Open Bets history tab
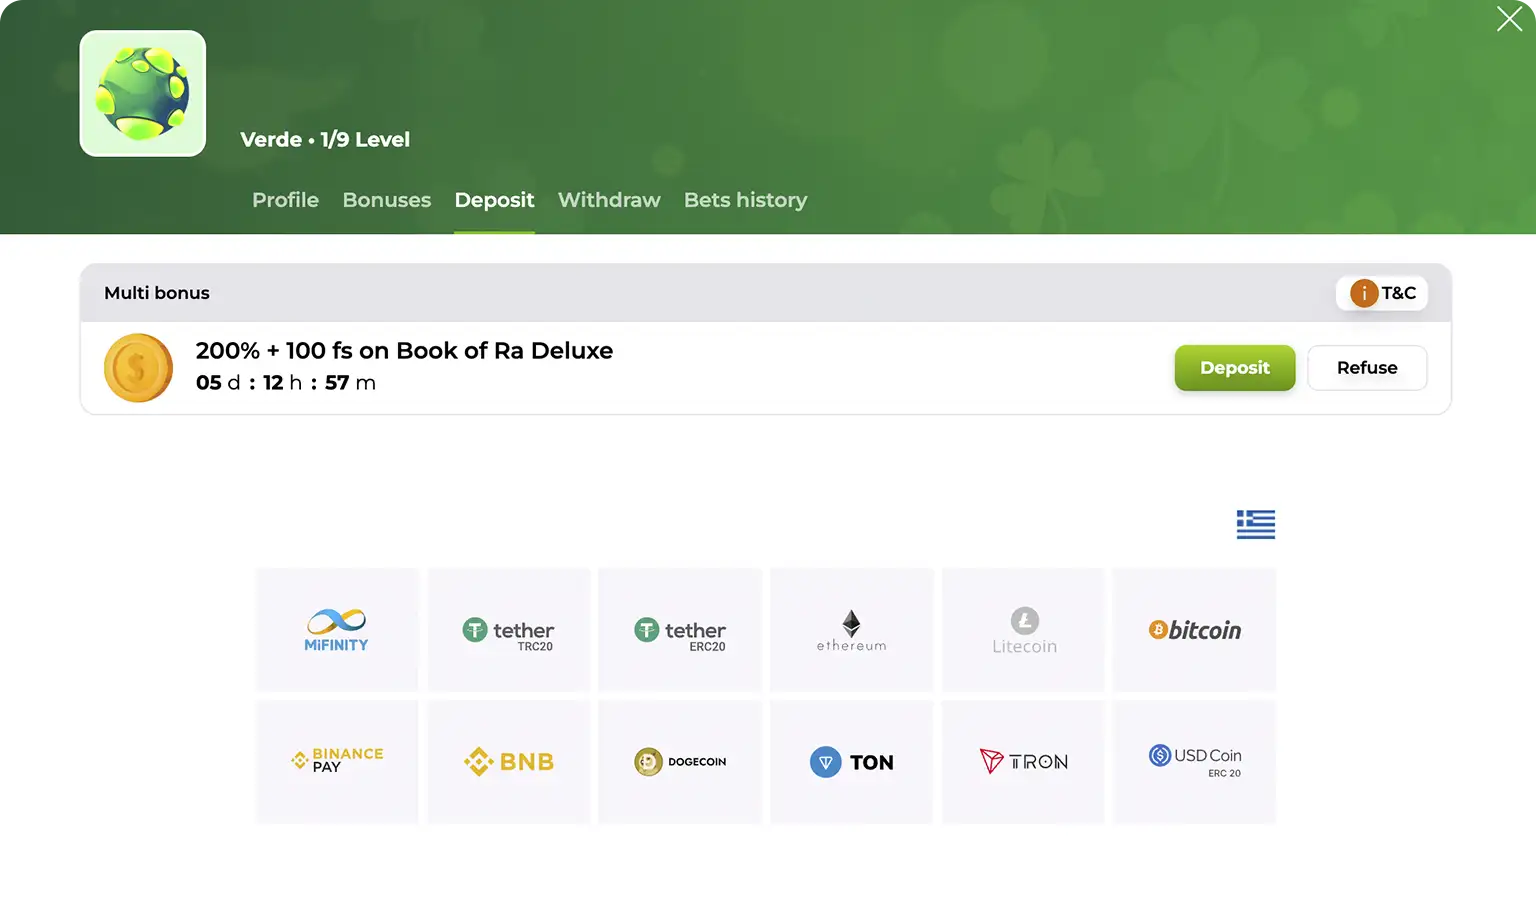The image size is (1536, 922). coord(745,200)
